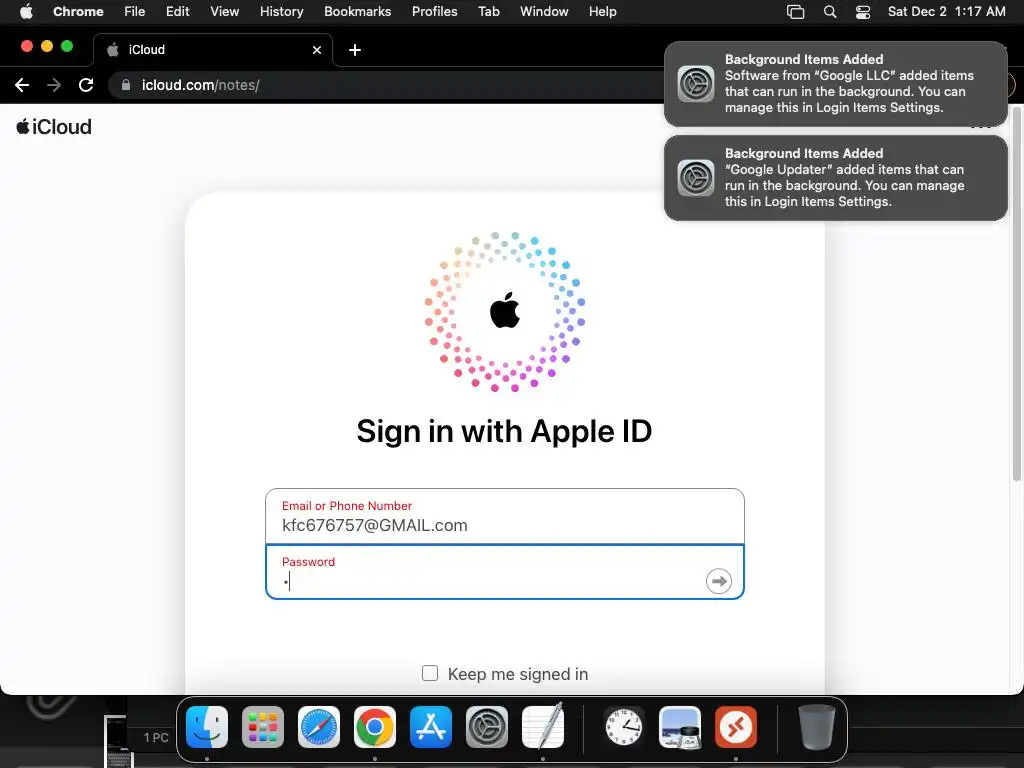Image resolution: width=1024 pixels, height=768 pixels.
Task: Click the date and time in menu bar
Action: pos(946,11)
